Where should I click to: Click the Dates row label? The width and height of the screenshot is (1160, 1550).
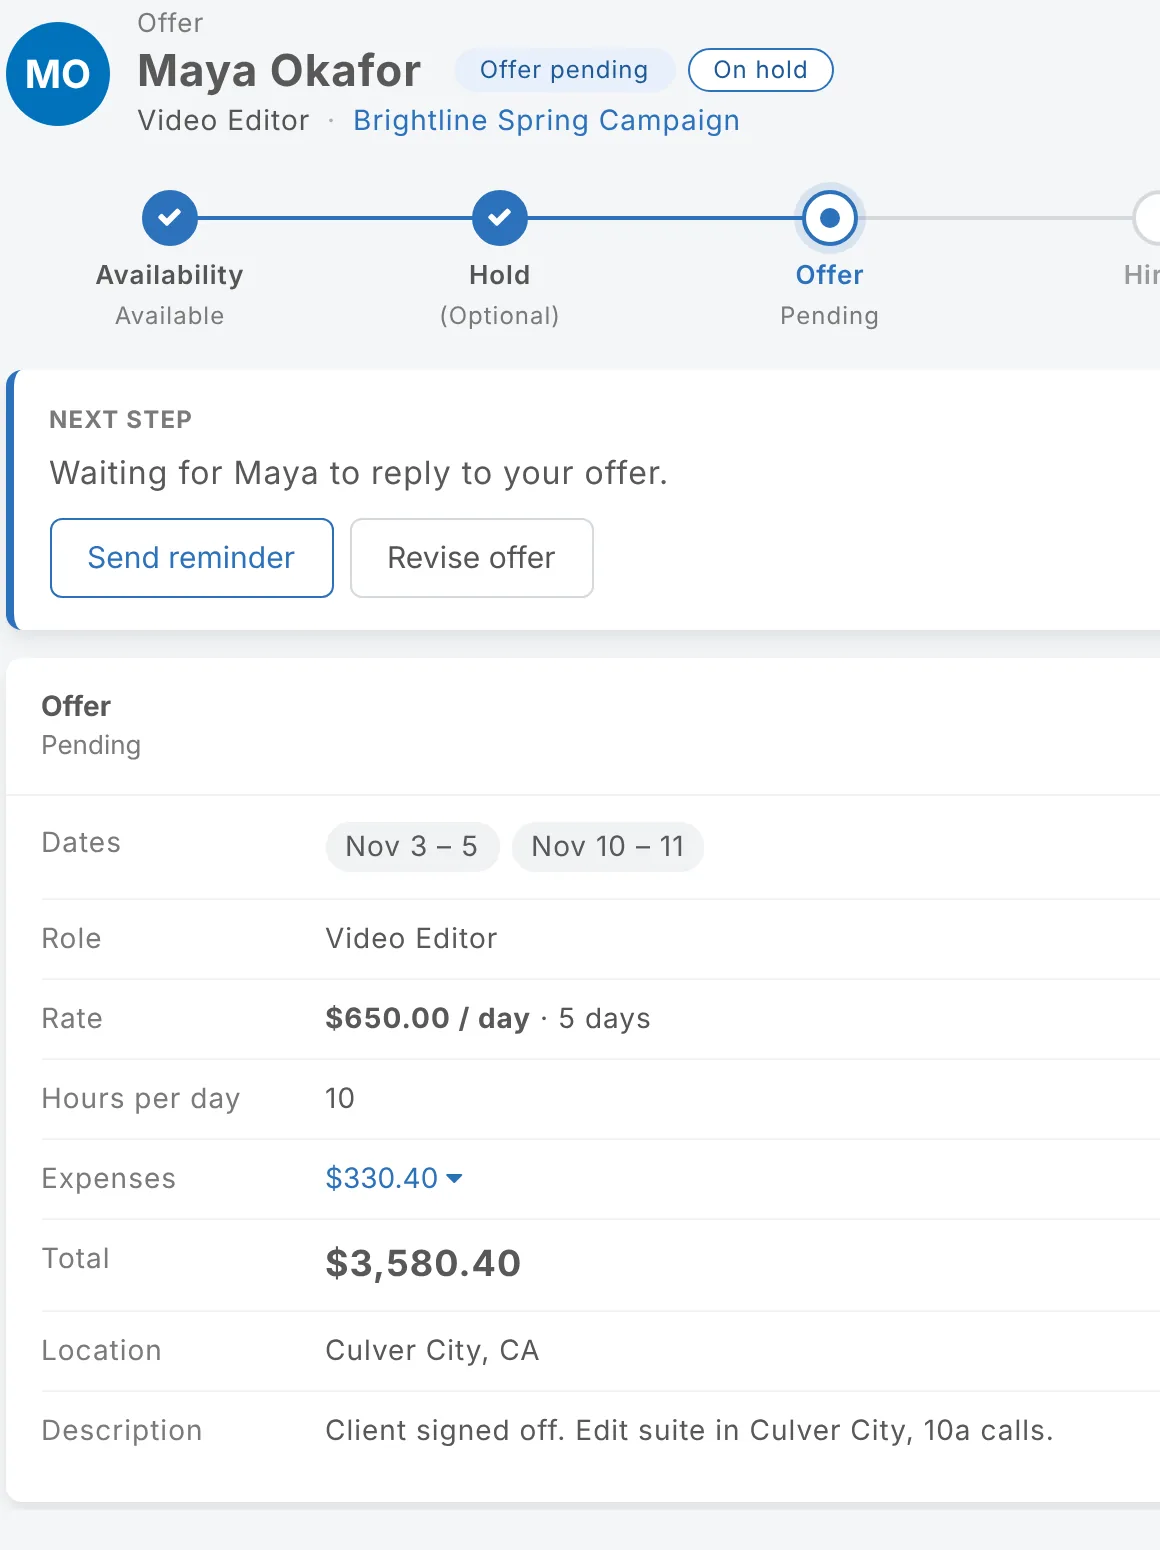81,843
